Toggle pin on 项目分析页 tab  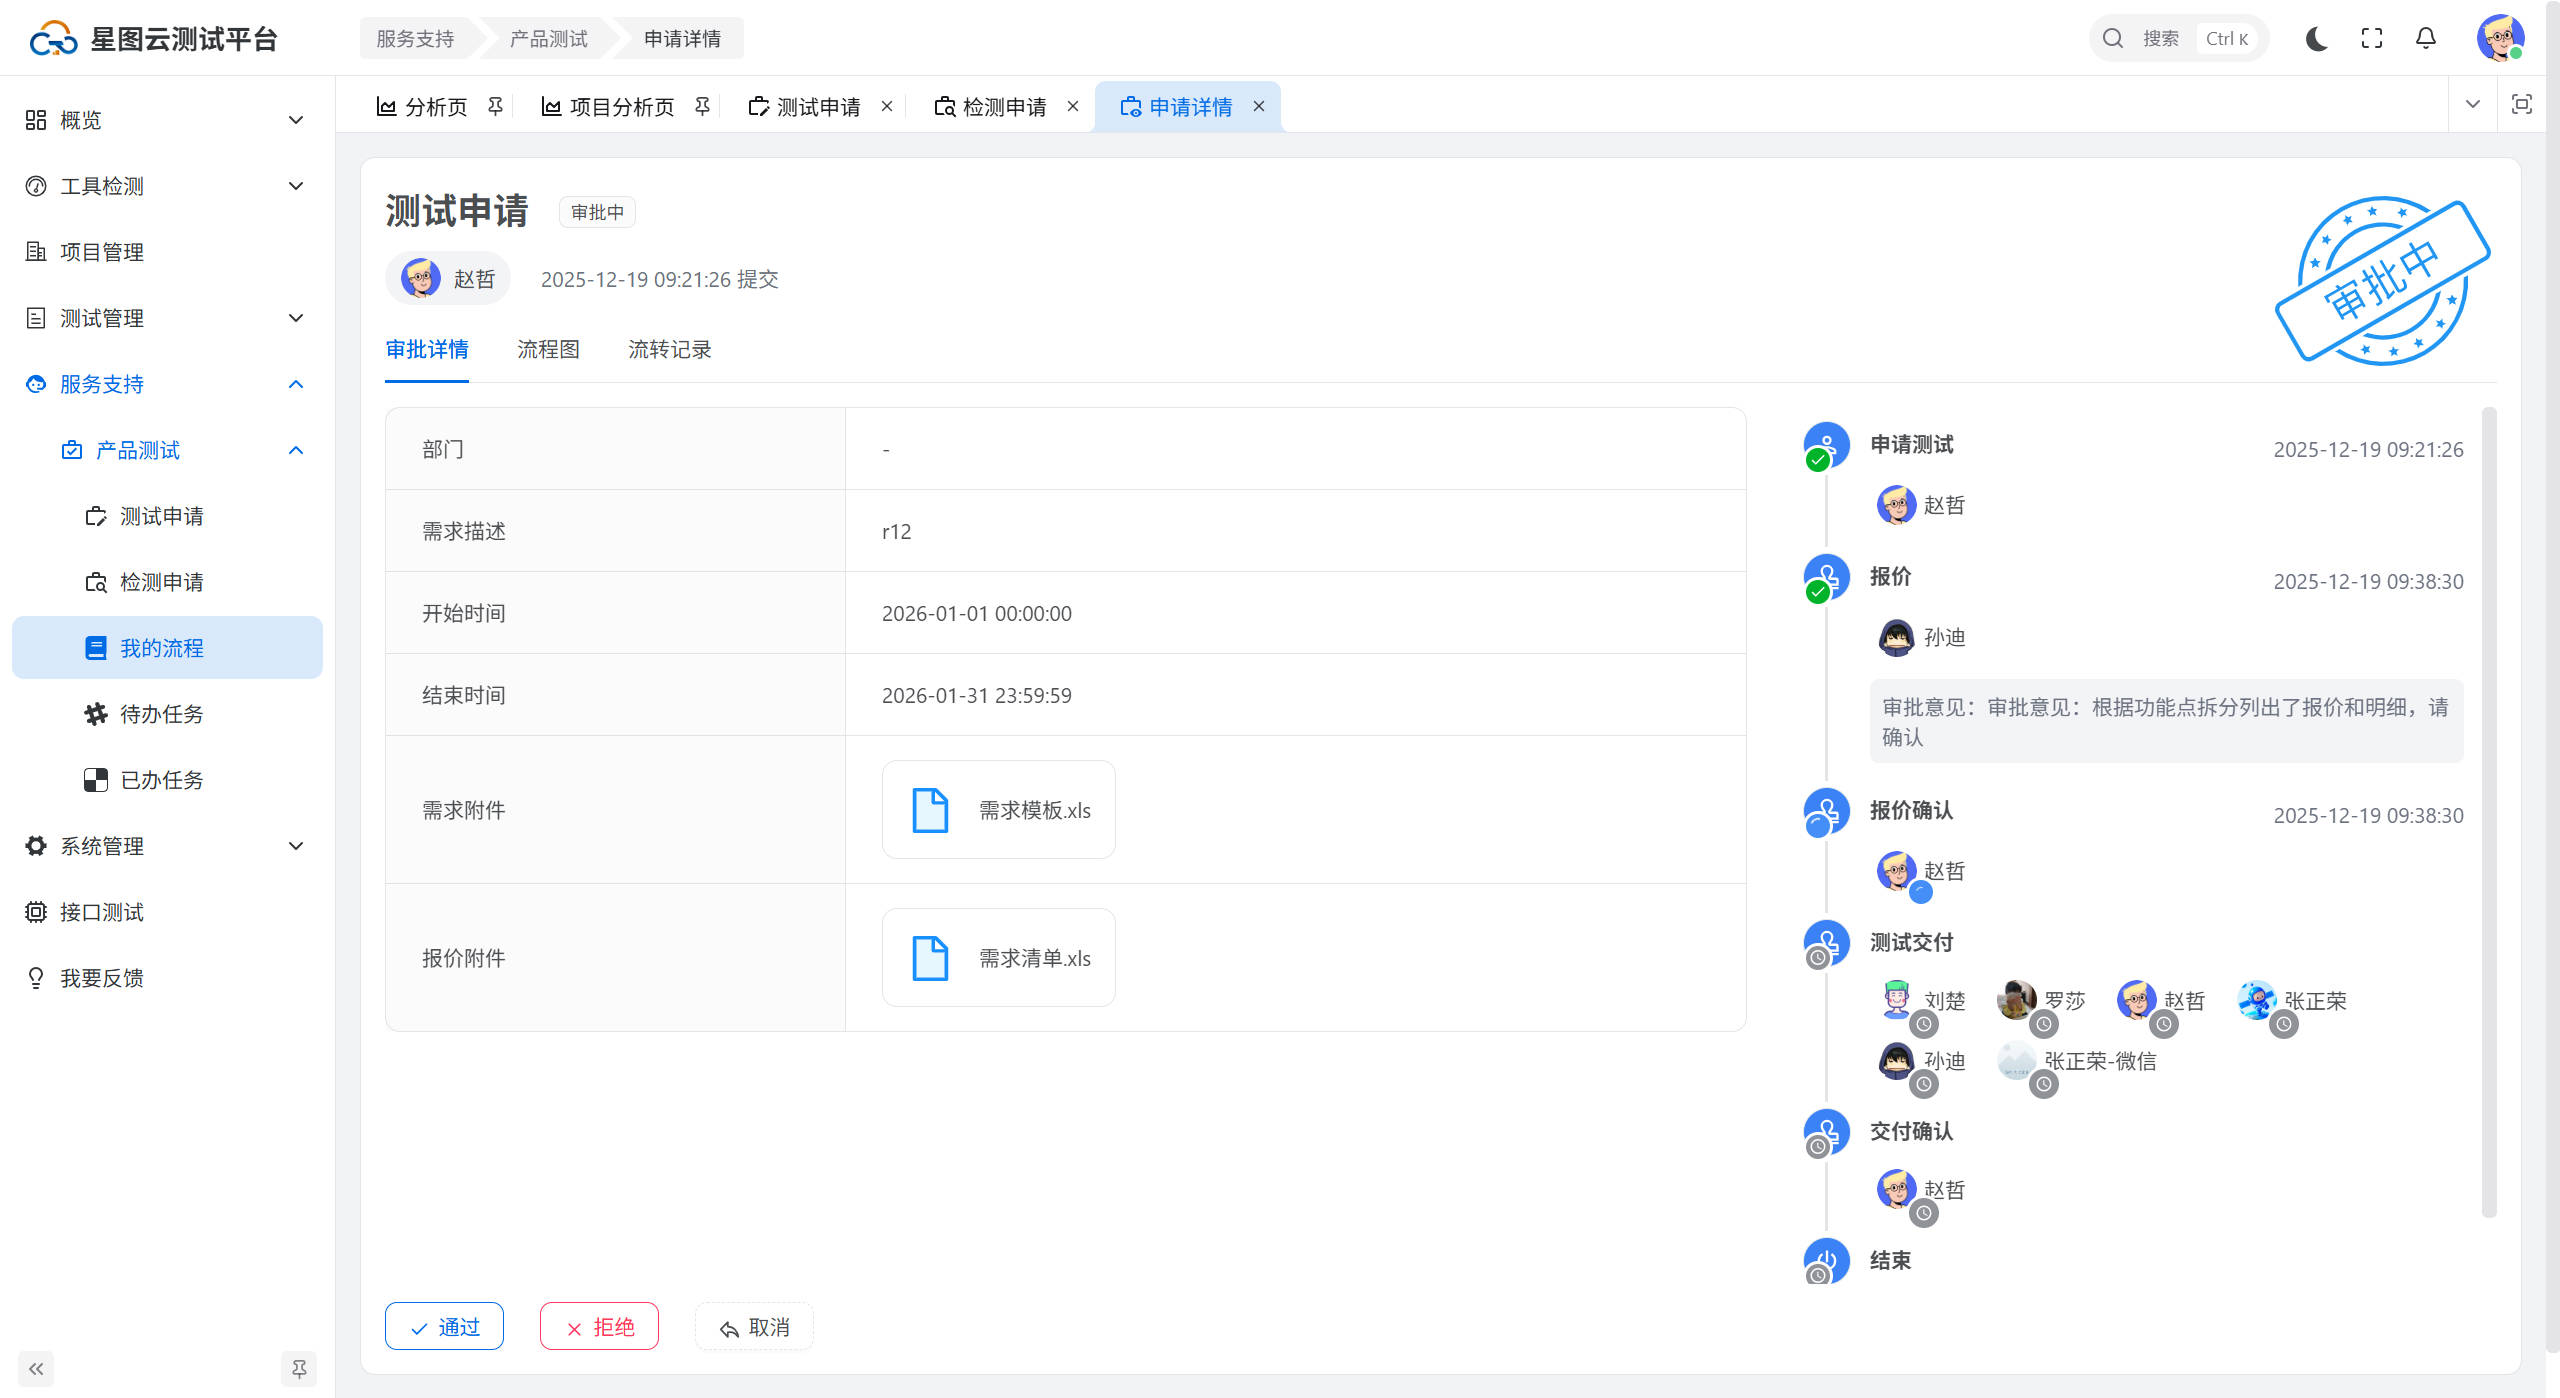click(x=702, y=106)
